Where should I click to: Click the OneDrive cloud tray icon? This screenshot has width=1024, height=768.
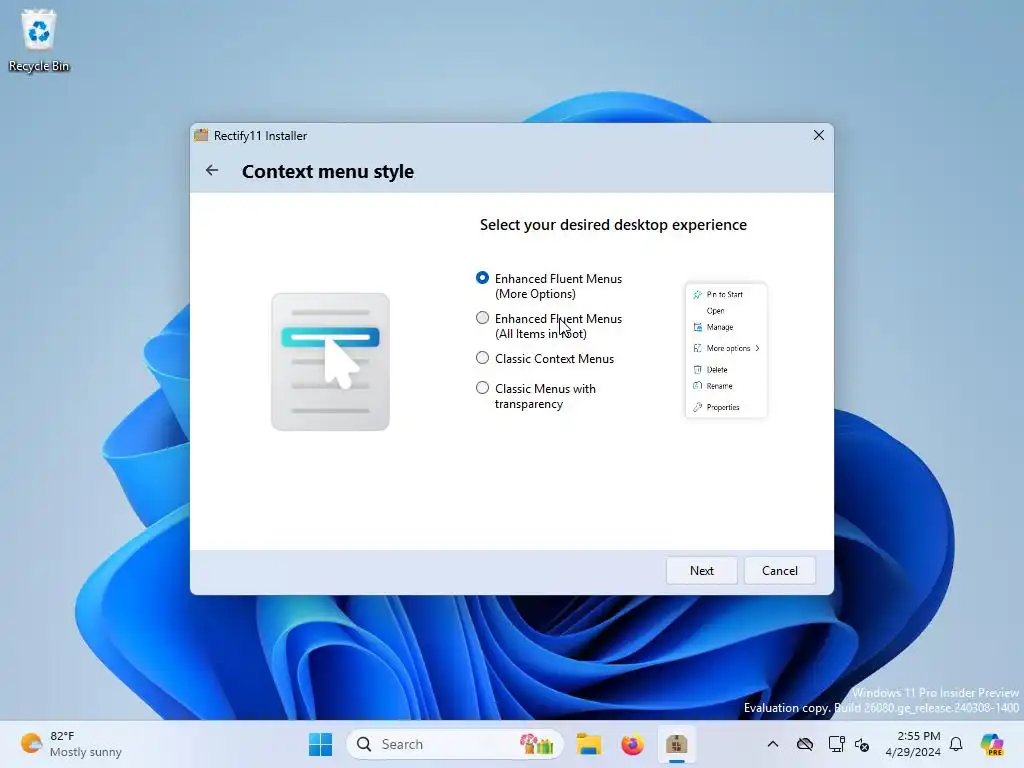click(x=805, y=744)
